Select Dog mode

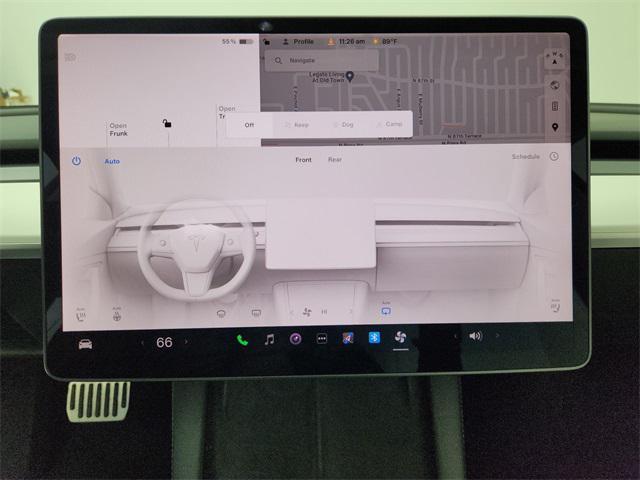tap(344, 124)
